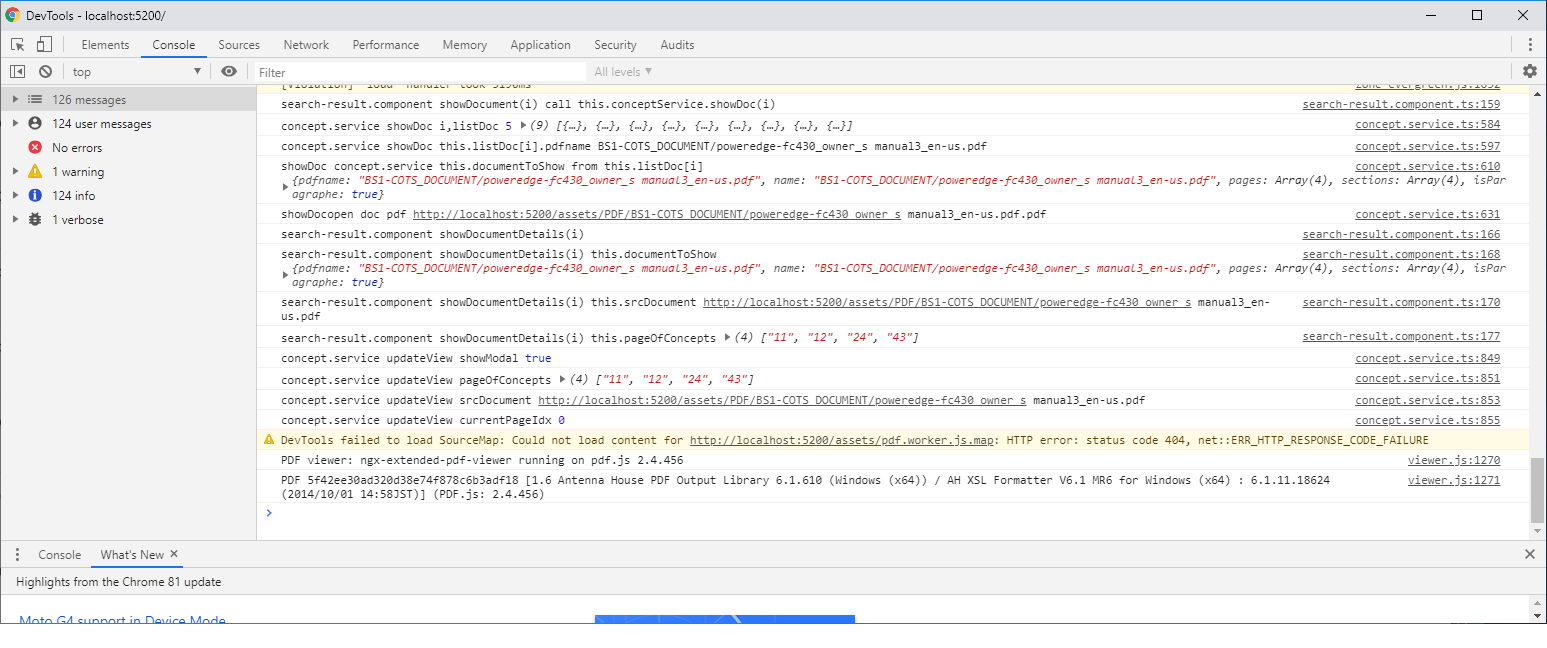This screenshot has height=648, width=1547.
Task: Open the showDocopen doc pdf URL link
Action: pos(657,214)
